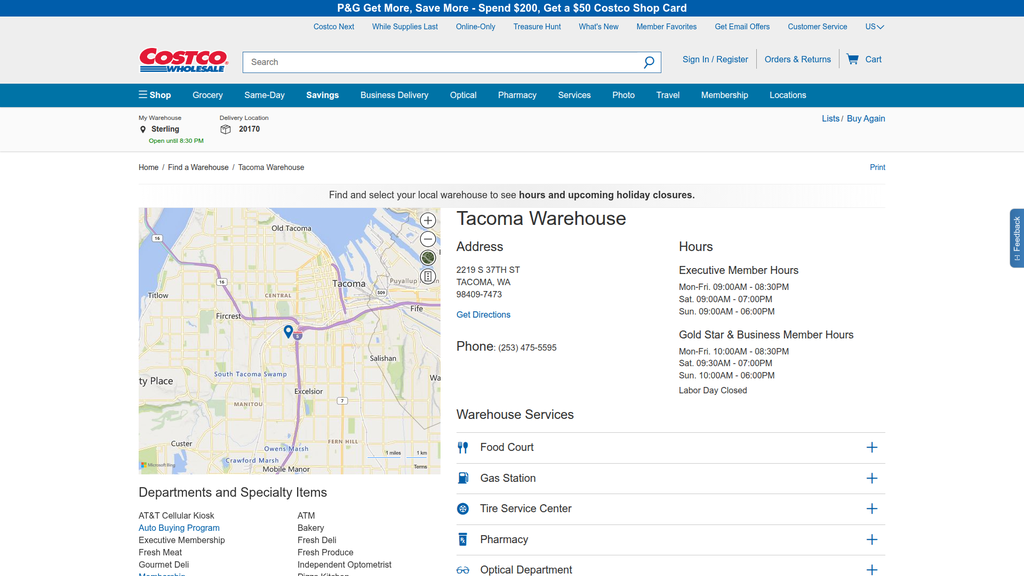
Task: Open the shopping cart icon
Action: tap(852, 59)
